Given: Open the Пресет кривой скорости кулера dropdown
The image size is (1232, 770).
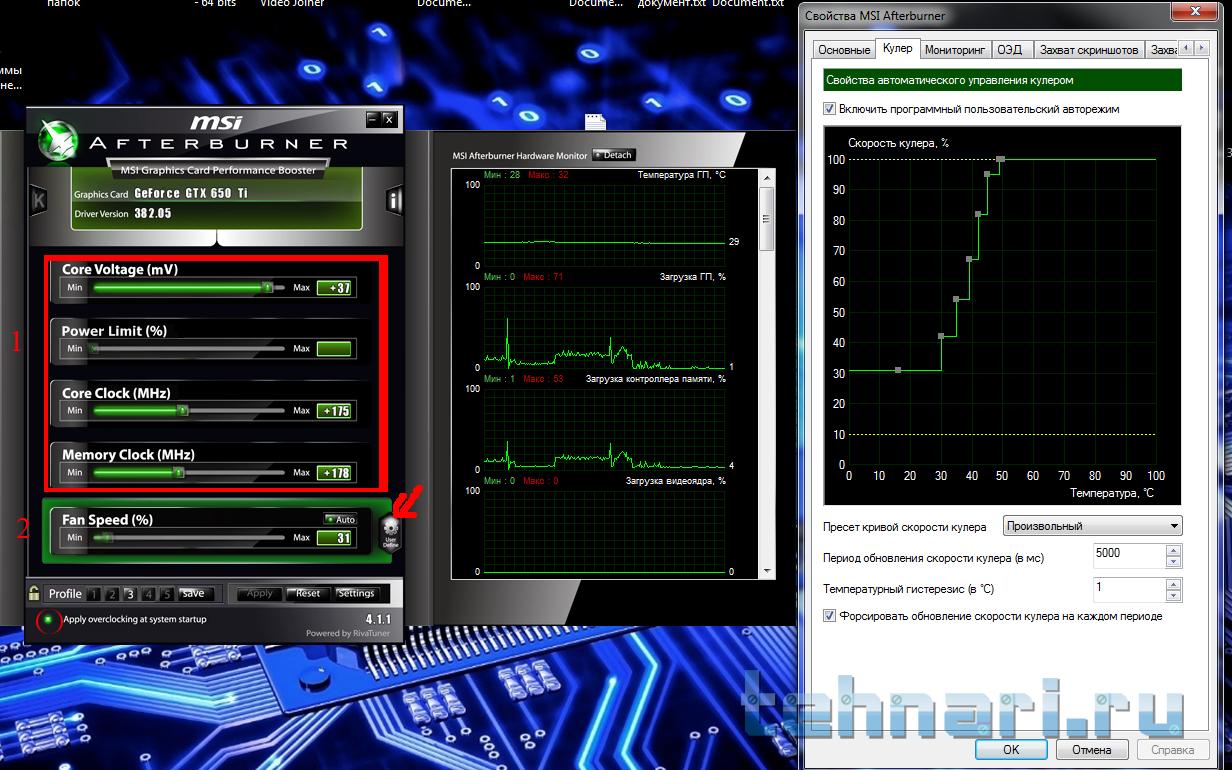Looking at the screenshot, I should coord(1092,526).
